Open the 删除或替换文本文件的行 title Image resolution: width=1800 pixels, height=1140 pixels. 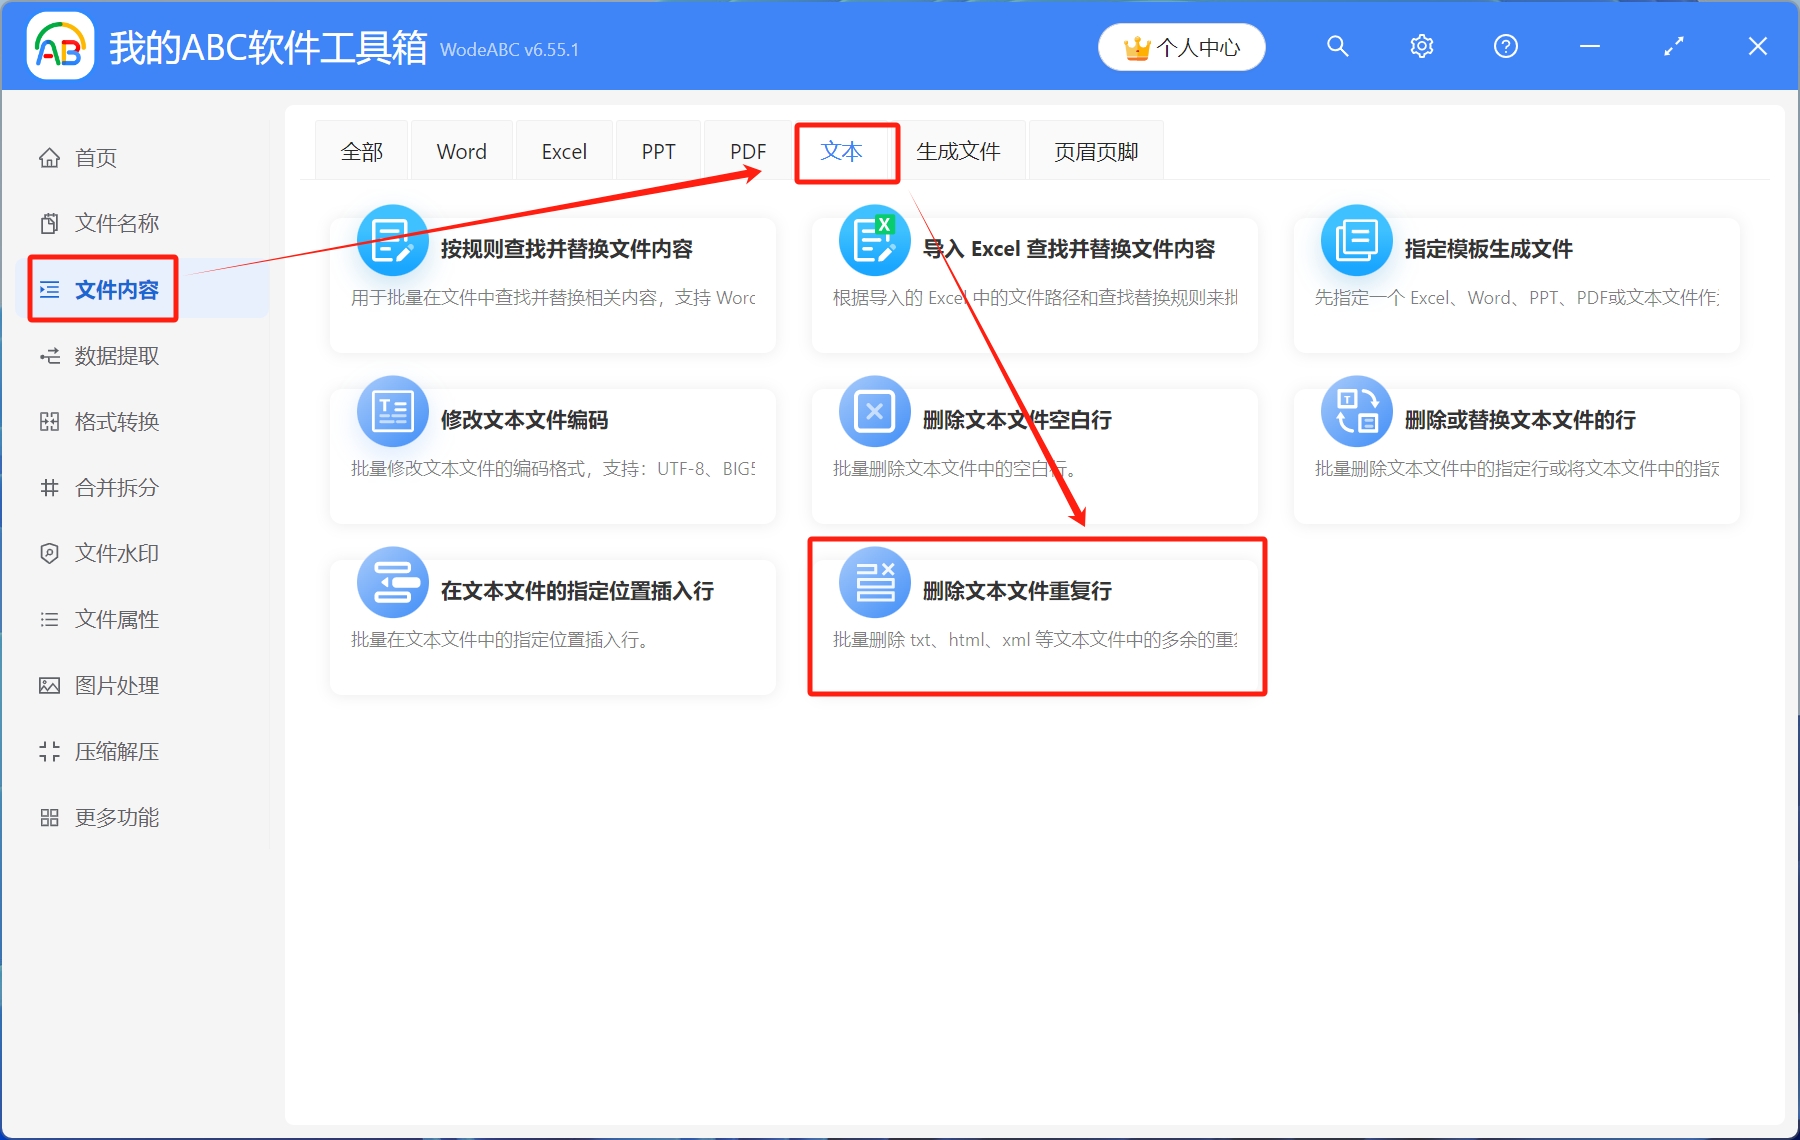coord(1520,420)
